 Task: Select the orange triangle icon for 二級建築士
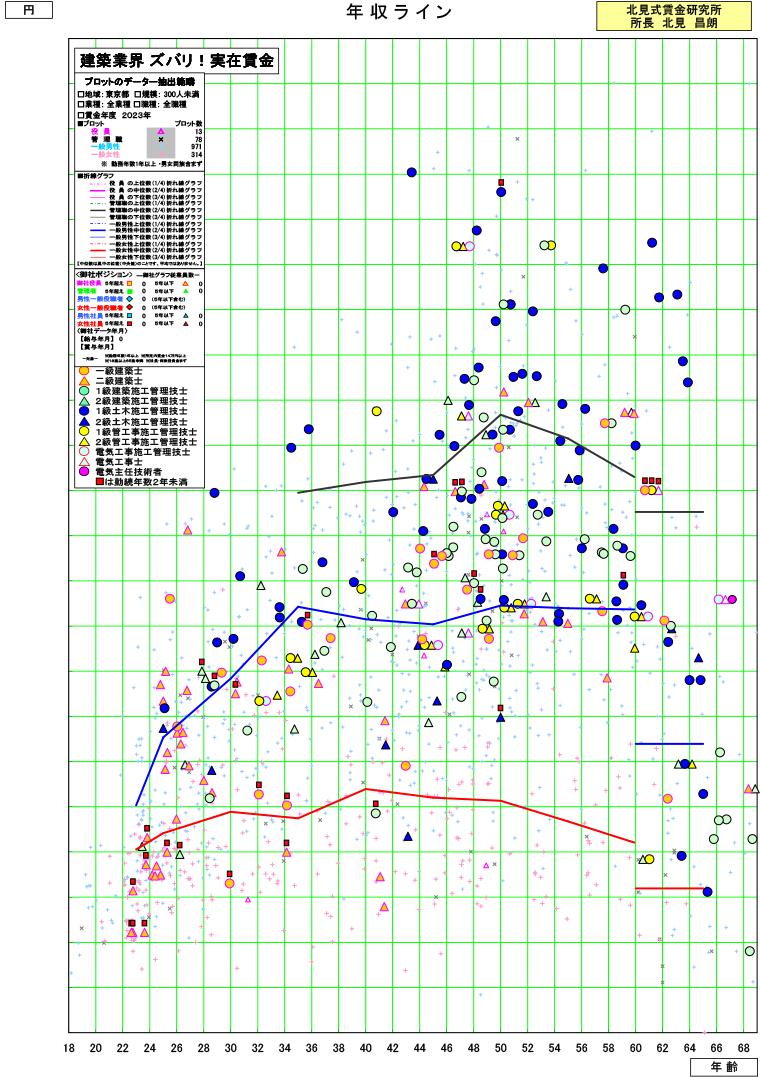pos(84,380)
